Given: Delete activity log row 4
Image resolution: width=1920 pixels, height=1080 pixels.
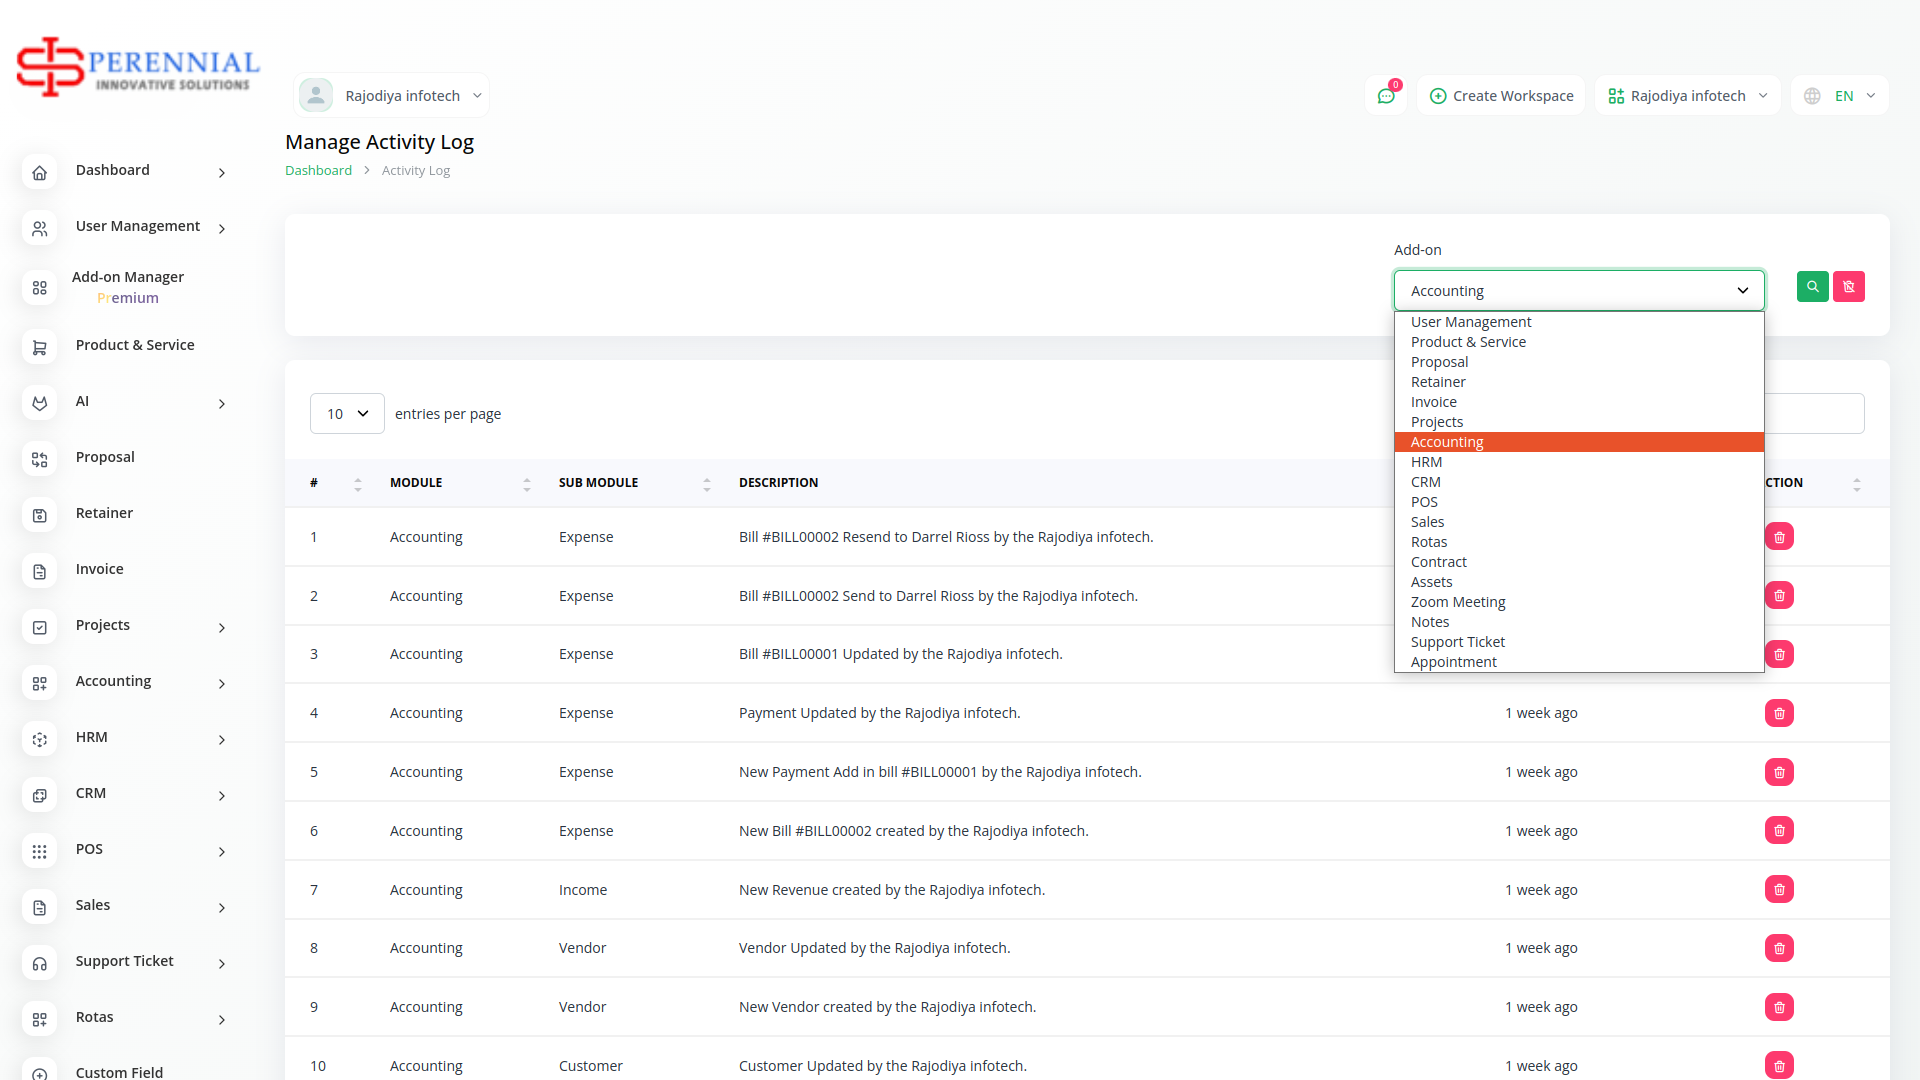Looking at the screenshot, I should (1779, 714).
